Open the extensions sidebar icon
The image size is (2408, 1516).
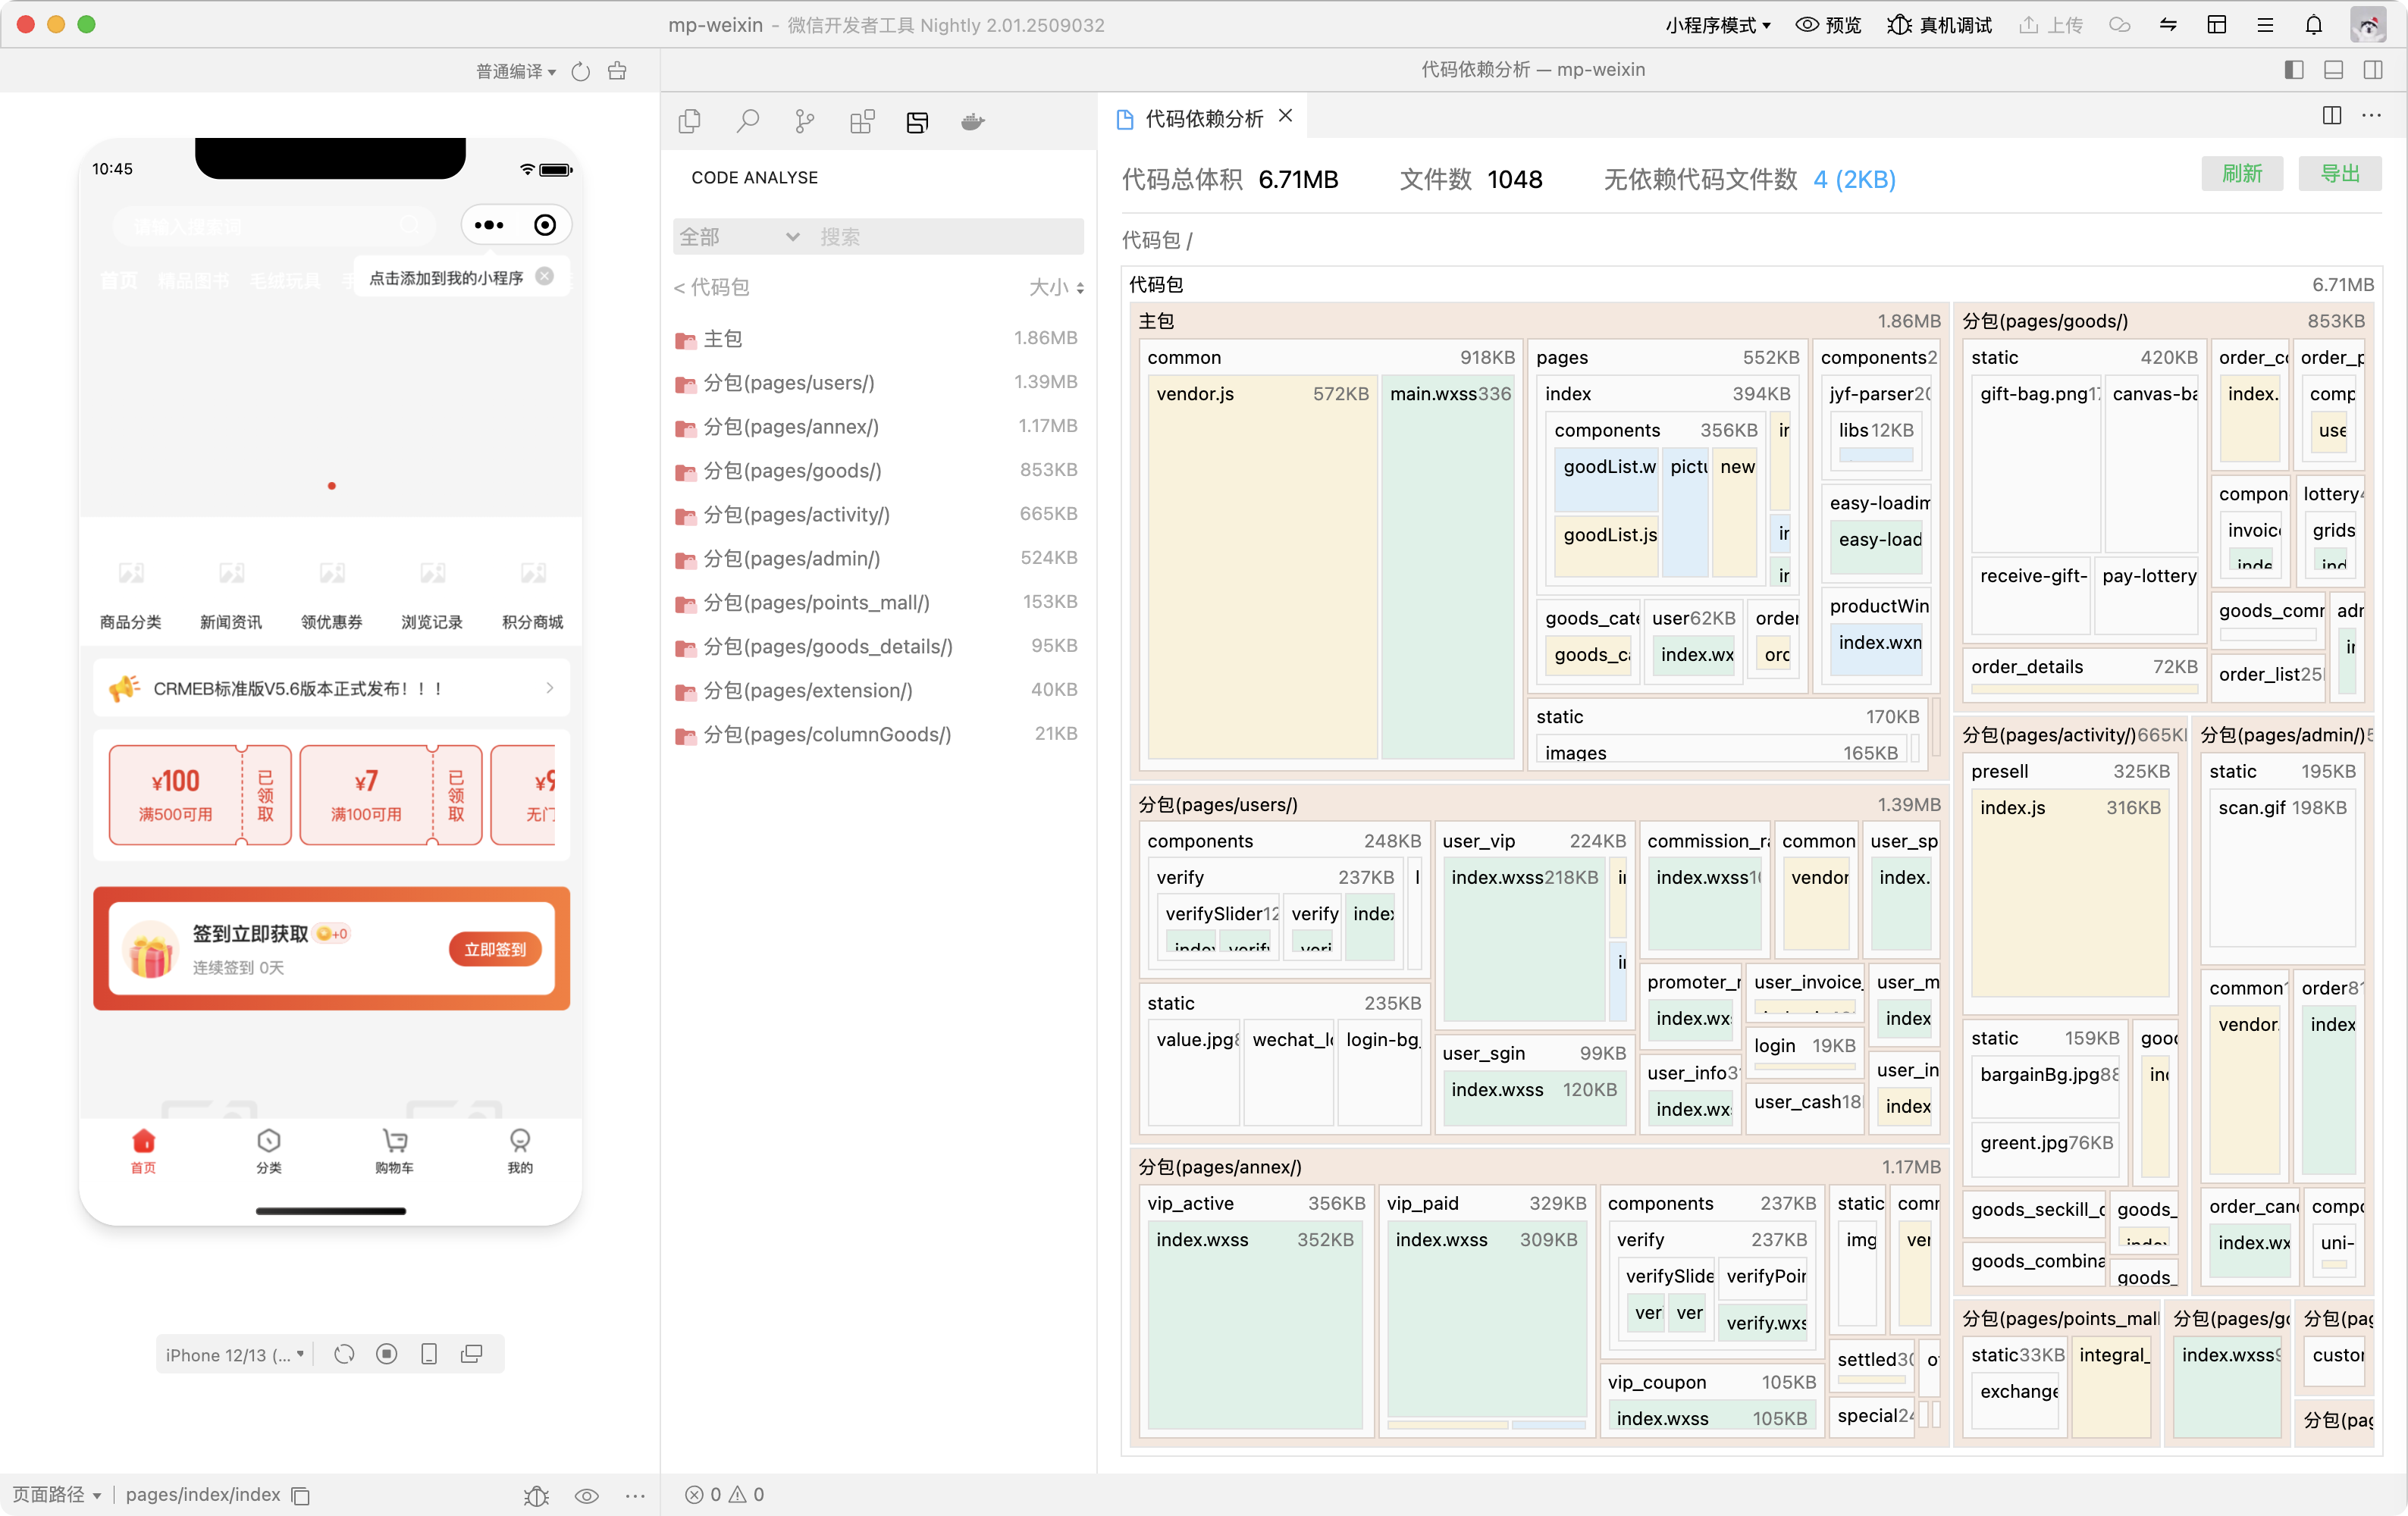coord(861,122)
